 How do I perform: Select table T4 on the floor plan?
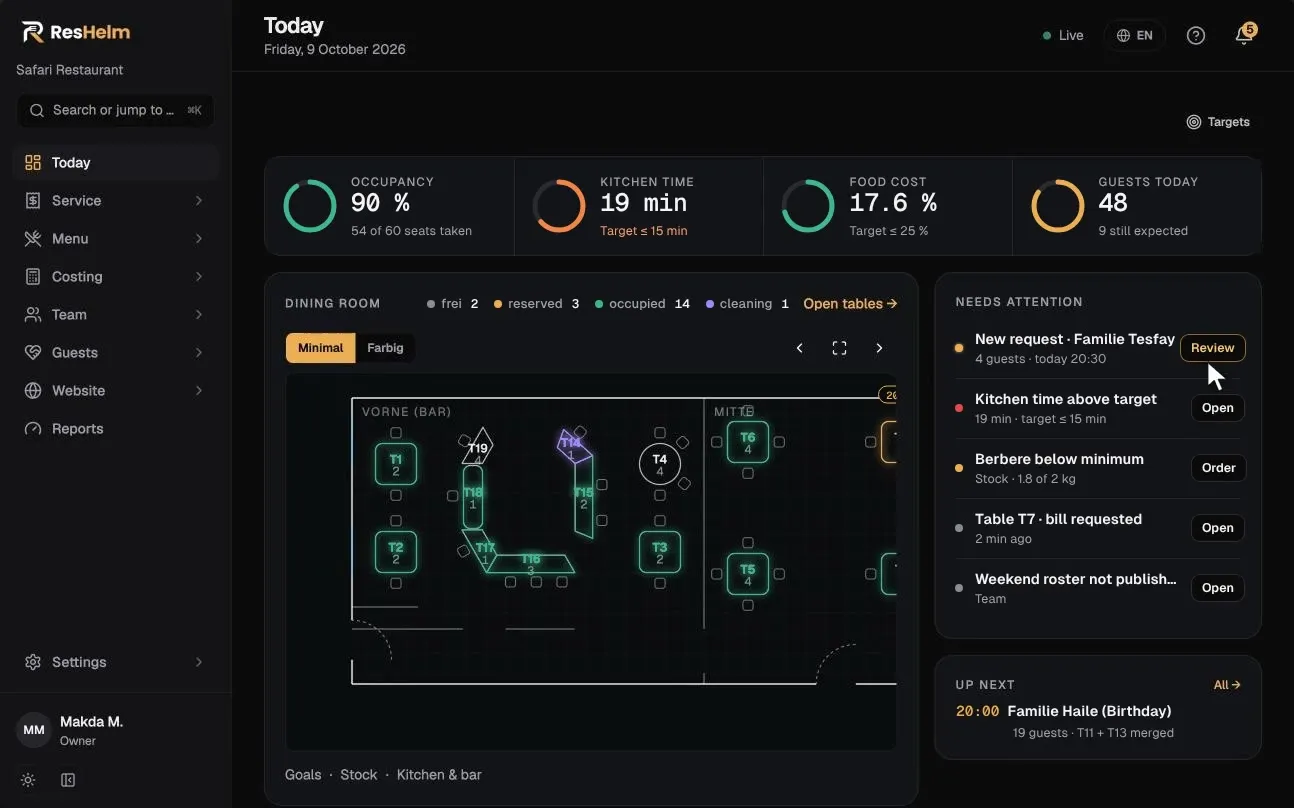coord(660,464)
